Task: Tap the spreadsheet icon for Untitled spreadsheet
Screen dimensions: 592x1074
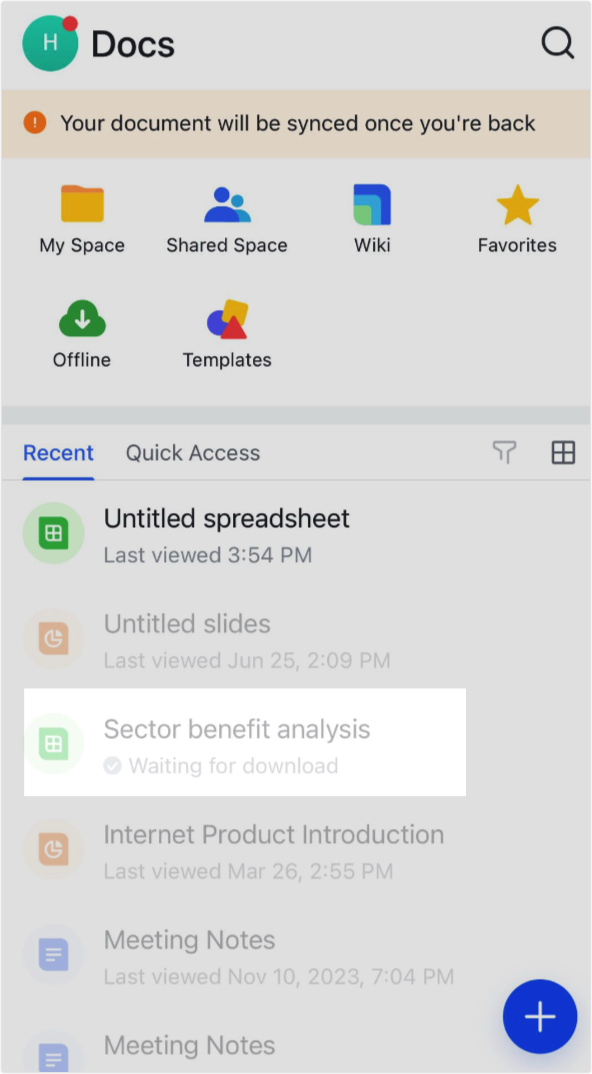Action: [x=53, y=533]
